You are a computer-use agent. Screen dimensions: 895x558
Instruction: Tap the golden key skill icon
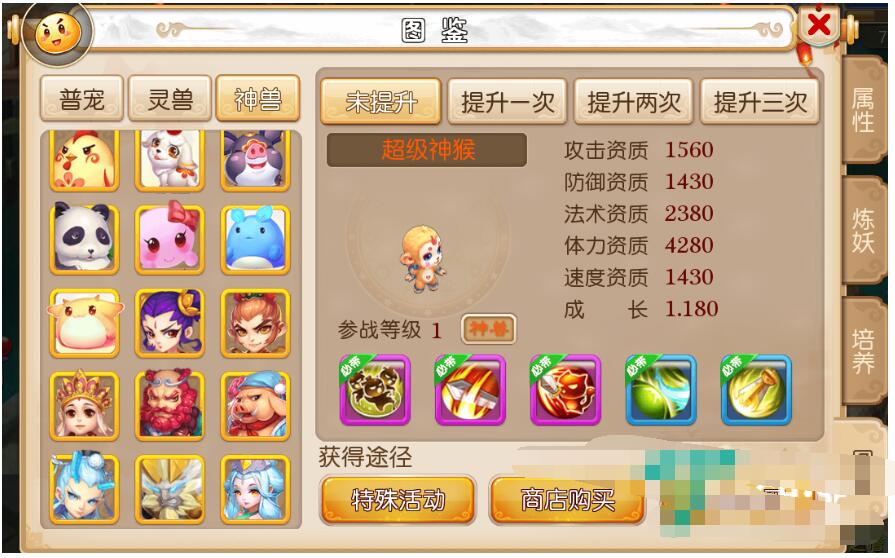(756, 390)
